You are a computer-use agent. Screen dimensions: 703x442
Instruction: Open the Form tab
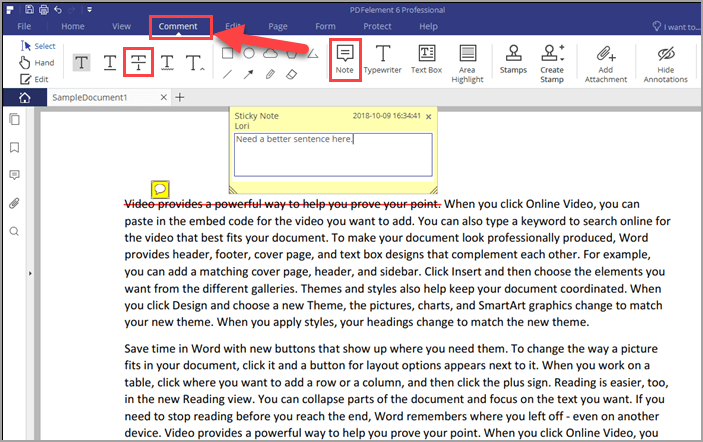(x=325, y=26)
